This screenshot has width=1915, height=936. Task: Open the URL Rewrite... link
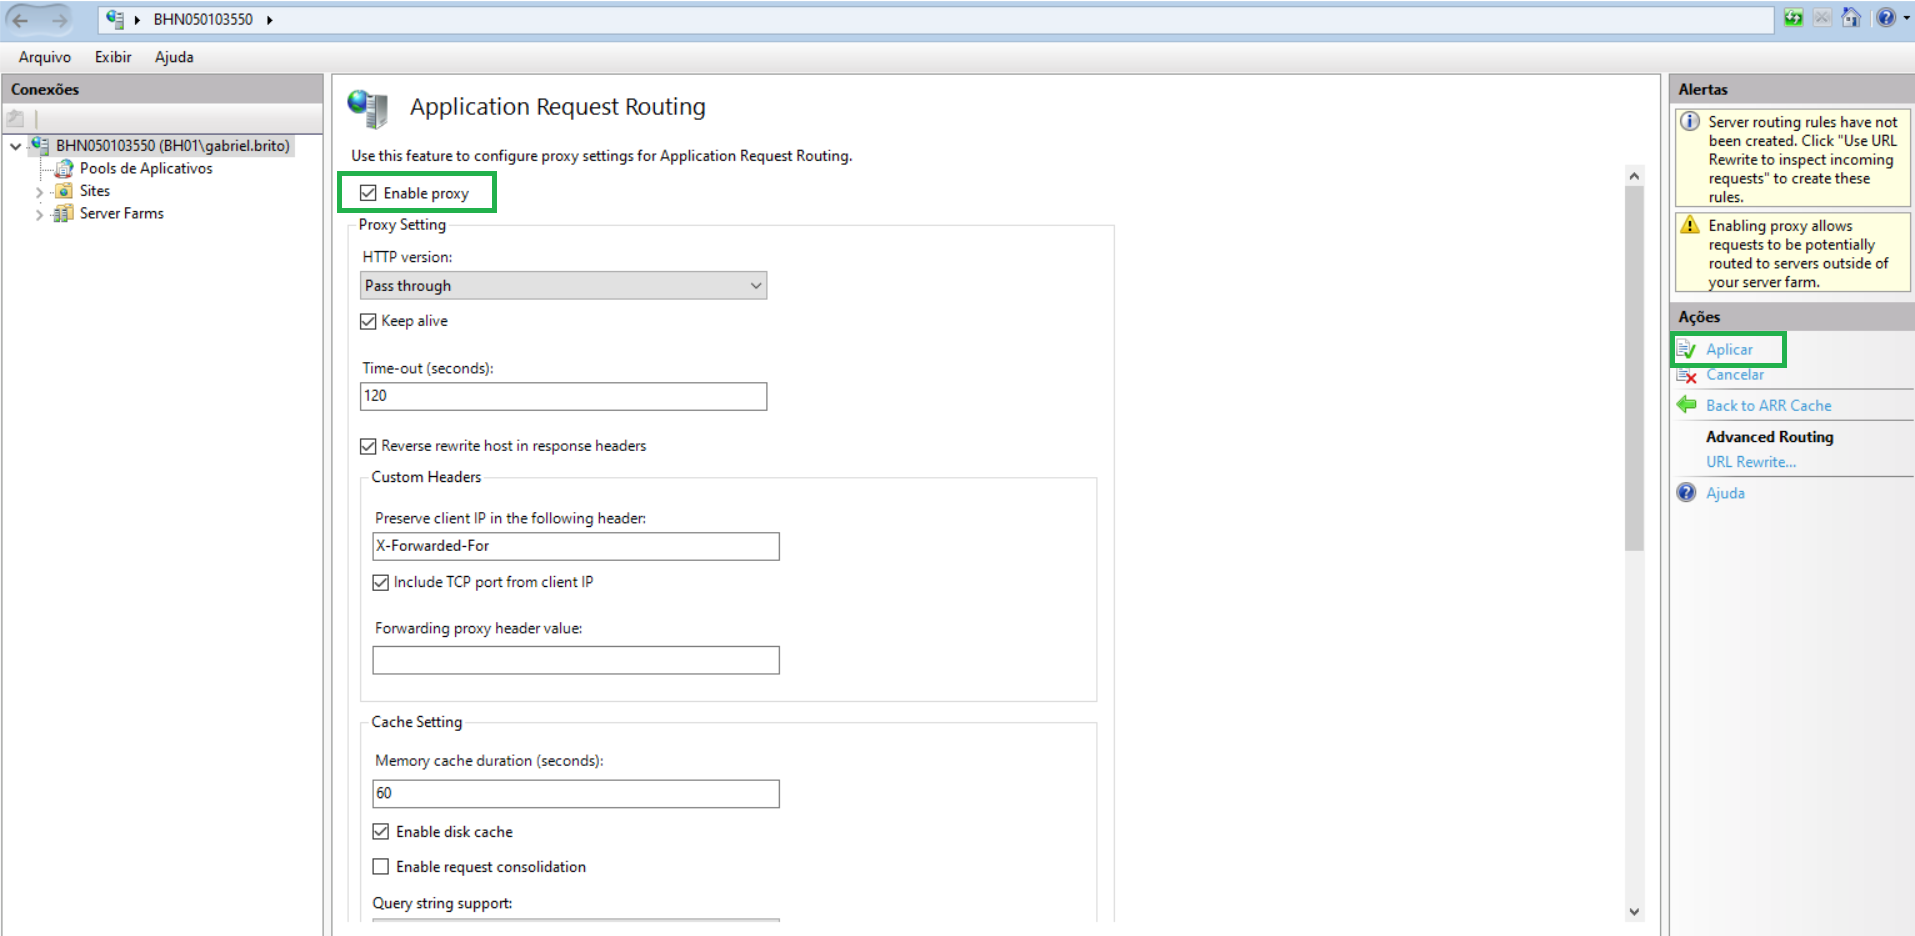point(1751,462)
